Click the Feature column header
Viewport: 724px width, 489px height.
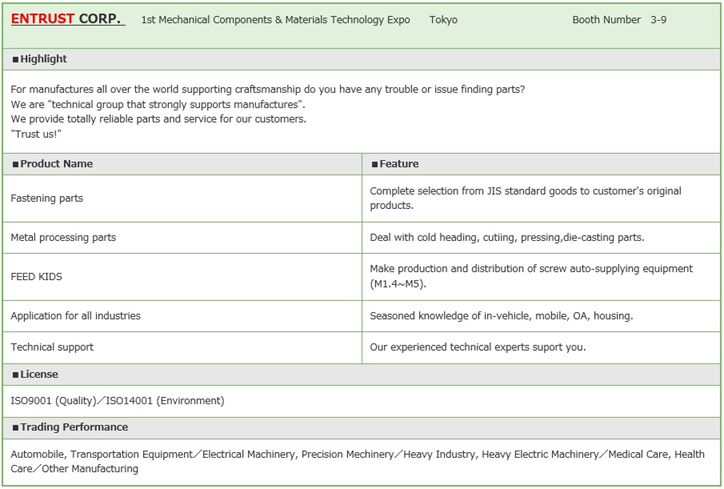(395, 164)
